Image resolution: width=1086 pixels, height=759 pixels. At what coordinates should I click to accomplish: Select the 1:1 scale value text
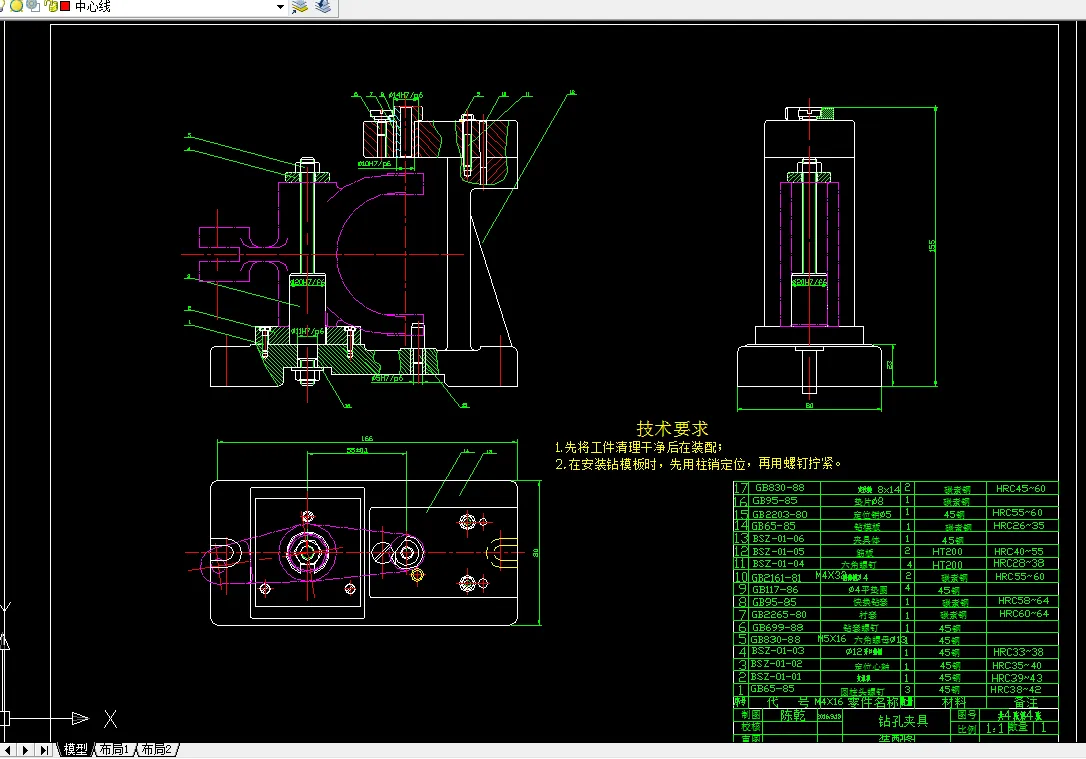(x=995, y=729)
